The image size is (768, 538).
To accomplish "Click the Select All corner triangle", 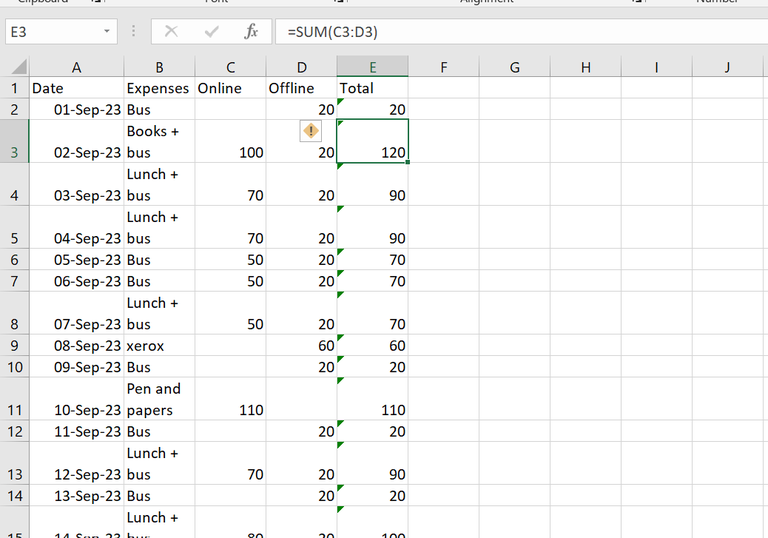I will click(19, 66).
